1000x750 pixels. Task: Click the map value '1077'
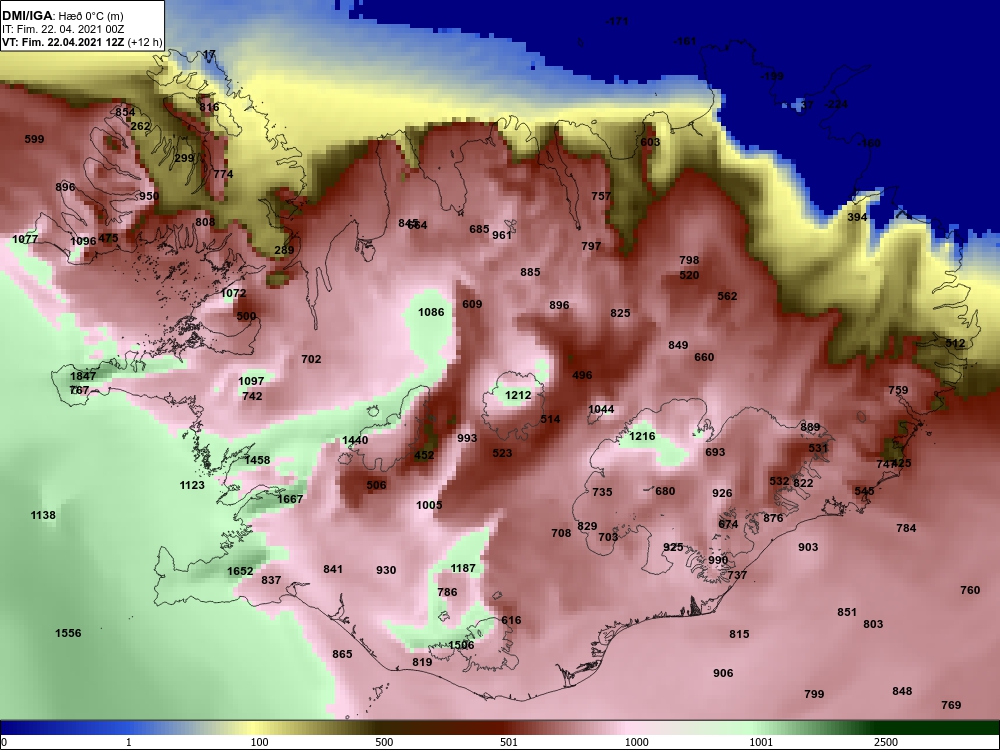pos(26,240)
